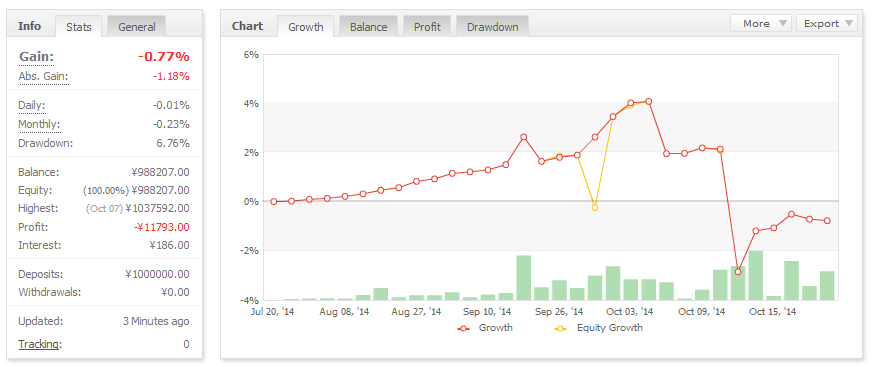Click the withdrawals value ¥0.00
The height and width of the screenshot is (367, 872).
[x=175, y=292]
